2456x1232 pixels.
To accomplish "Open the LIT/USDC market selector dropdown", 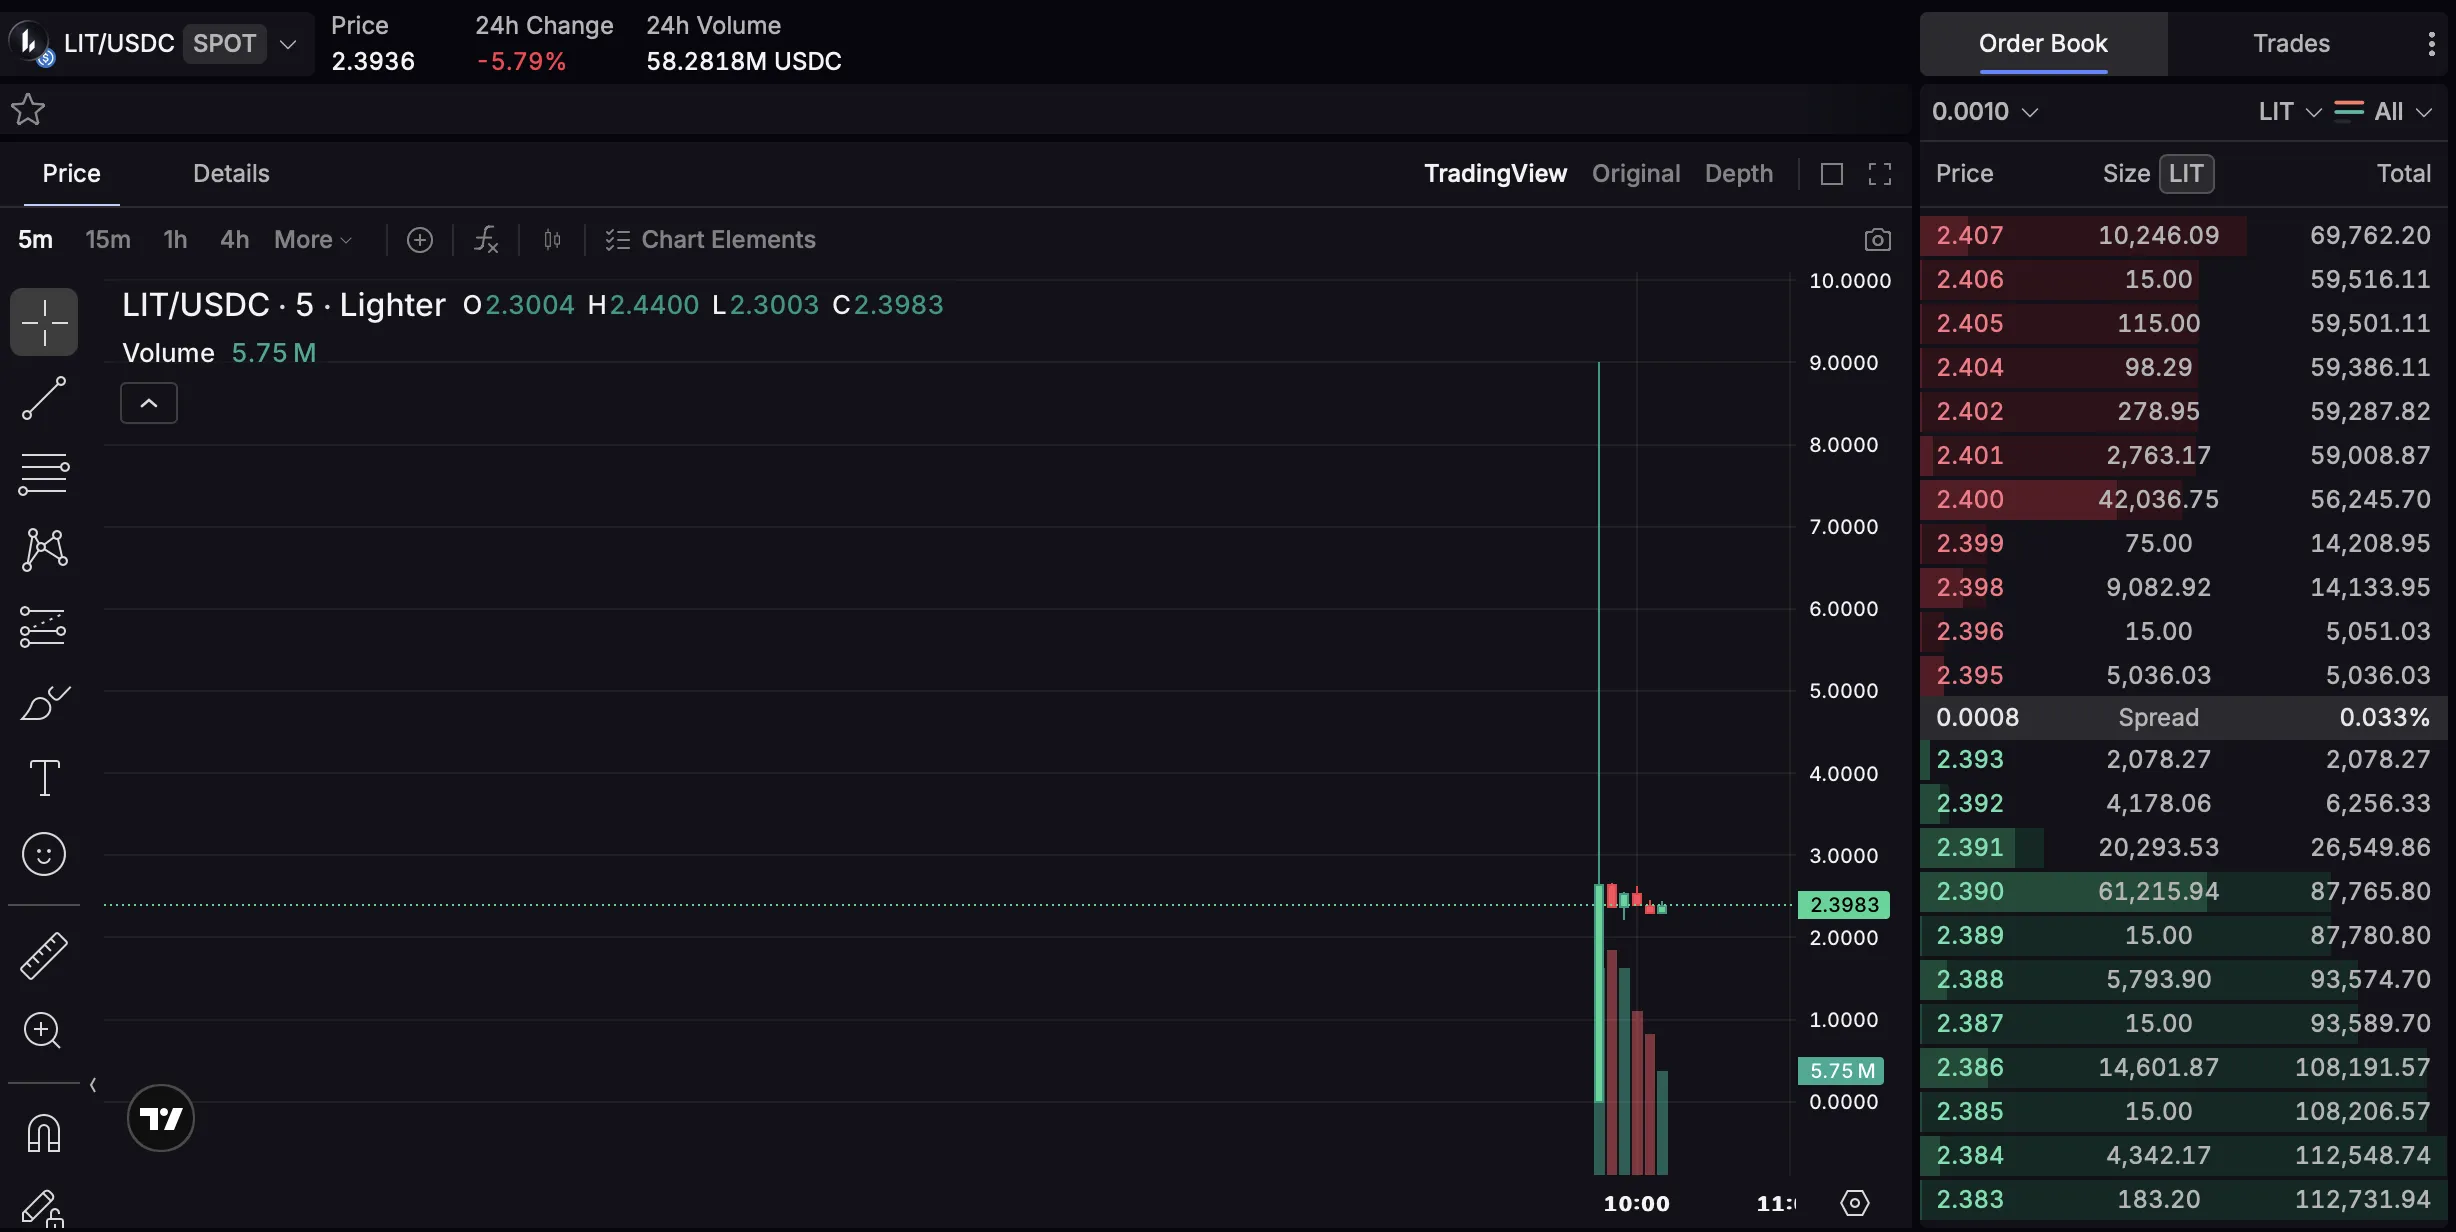I will coord(288,44).
